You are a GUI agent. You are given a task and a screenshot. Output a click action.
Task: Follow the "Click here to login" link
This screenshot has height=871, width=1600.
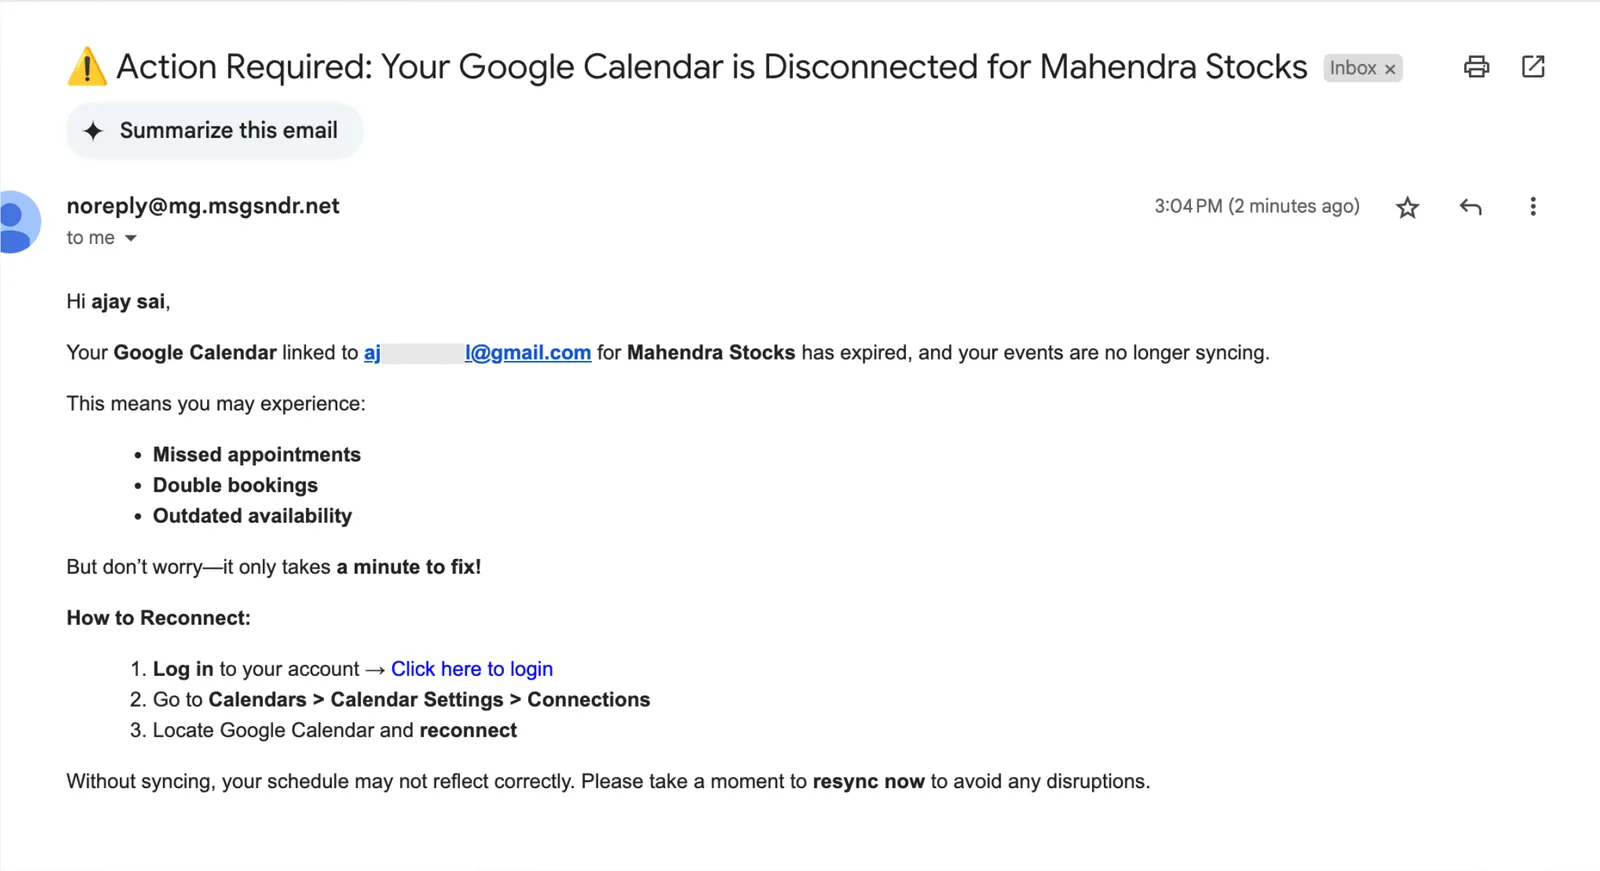(472, 669)
